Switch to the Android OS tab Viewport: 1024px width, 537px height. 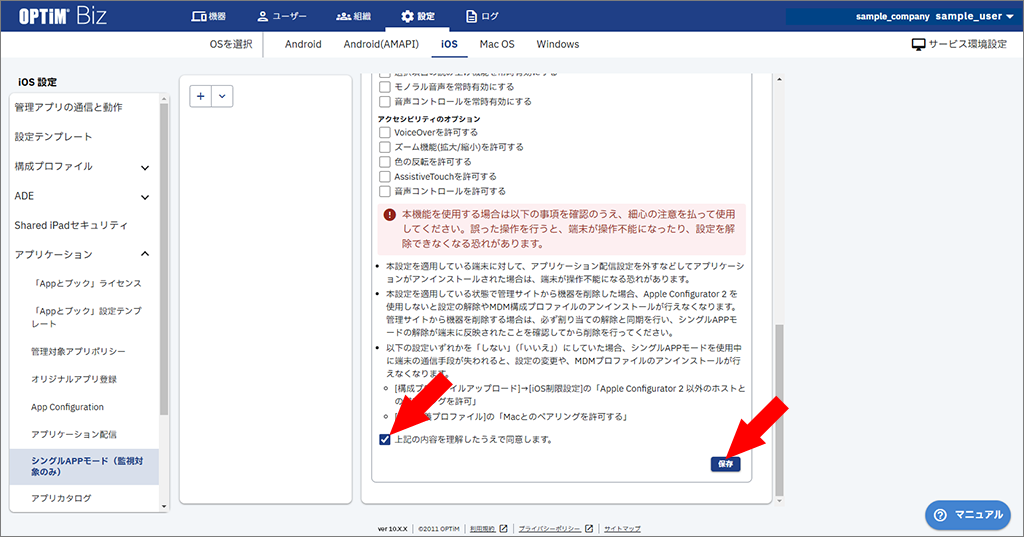point(303,45)
